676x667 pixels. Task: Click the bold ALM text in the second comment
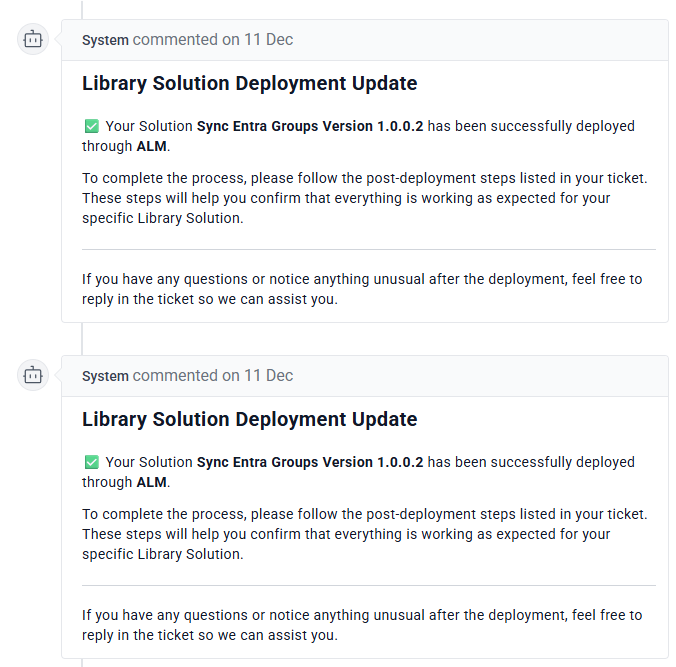[x=151, y=482]
